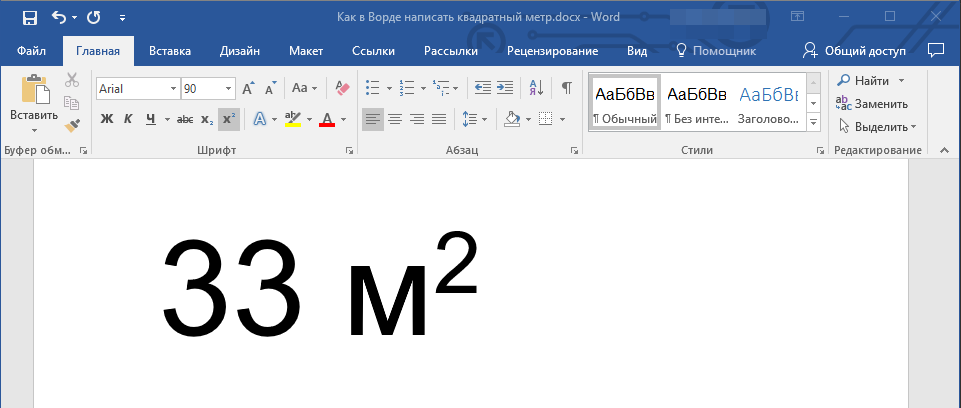The height and width of the screenshot is (408, 961).
Task: Toggle superscript formatting button
Action: tap(228, 120)
